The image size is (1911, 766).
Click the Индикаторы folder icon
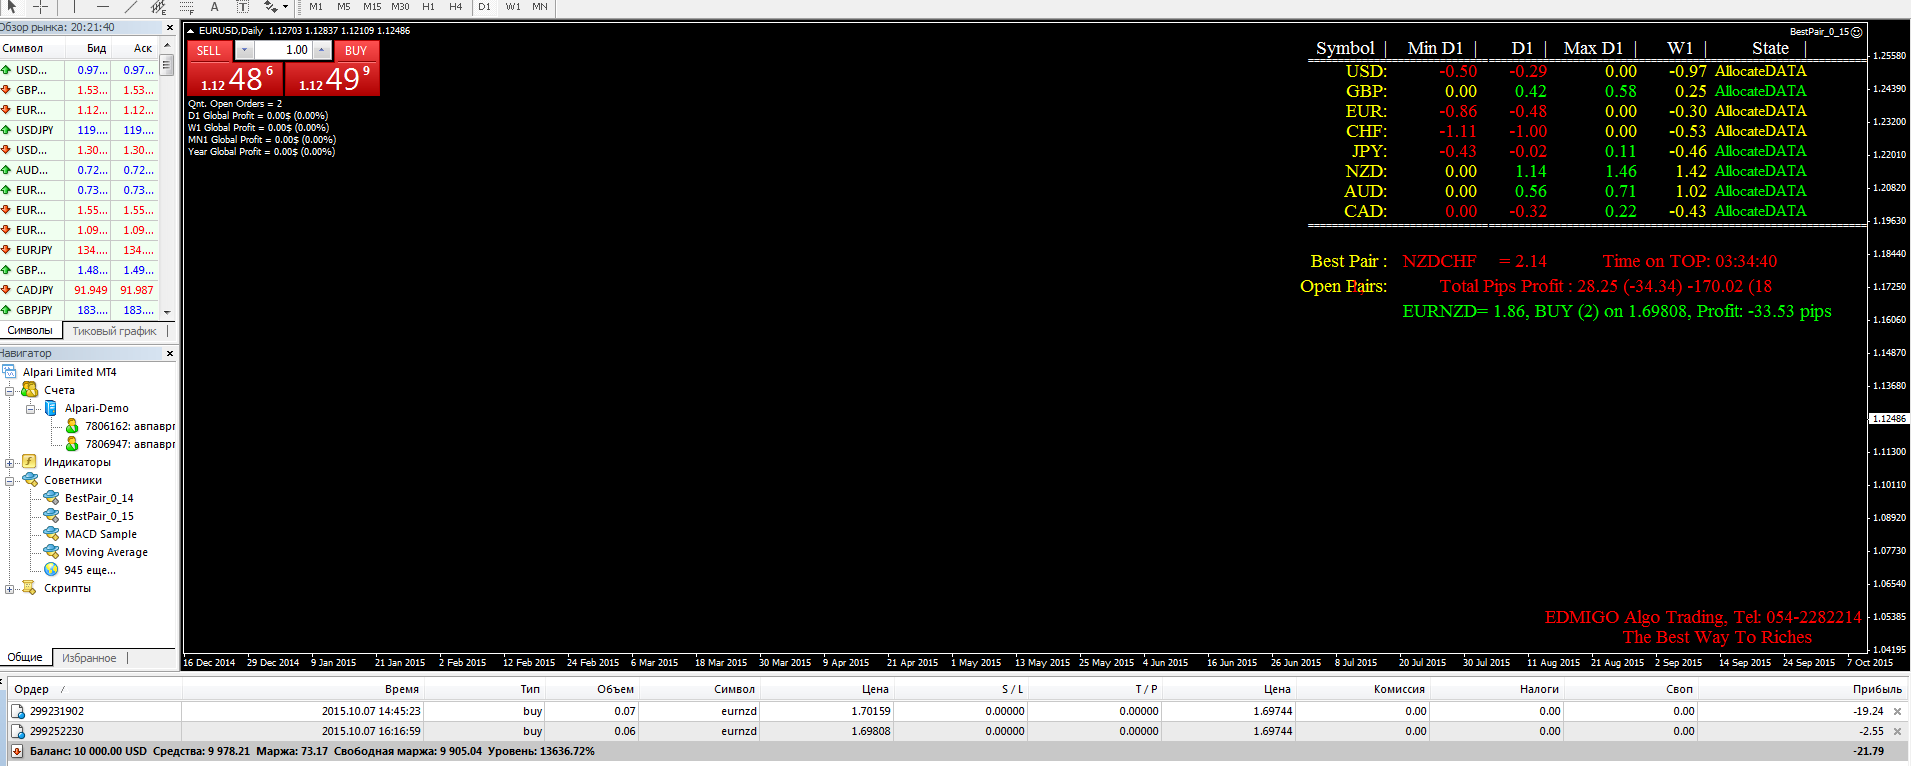click(30, 462)
